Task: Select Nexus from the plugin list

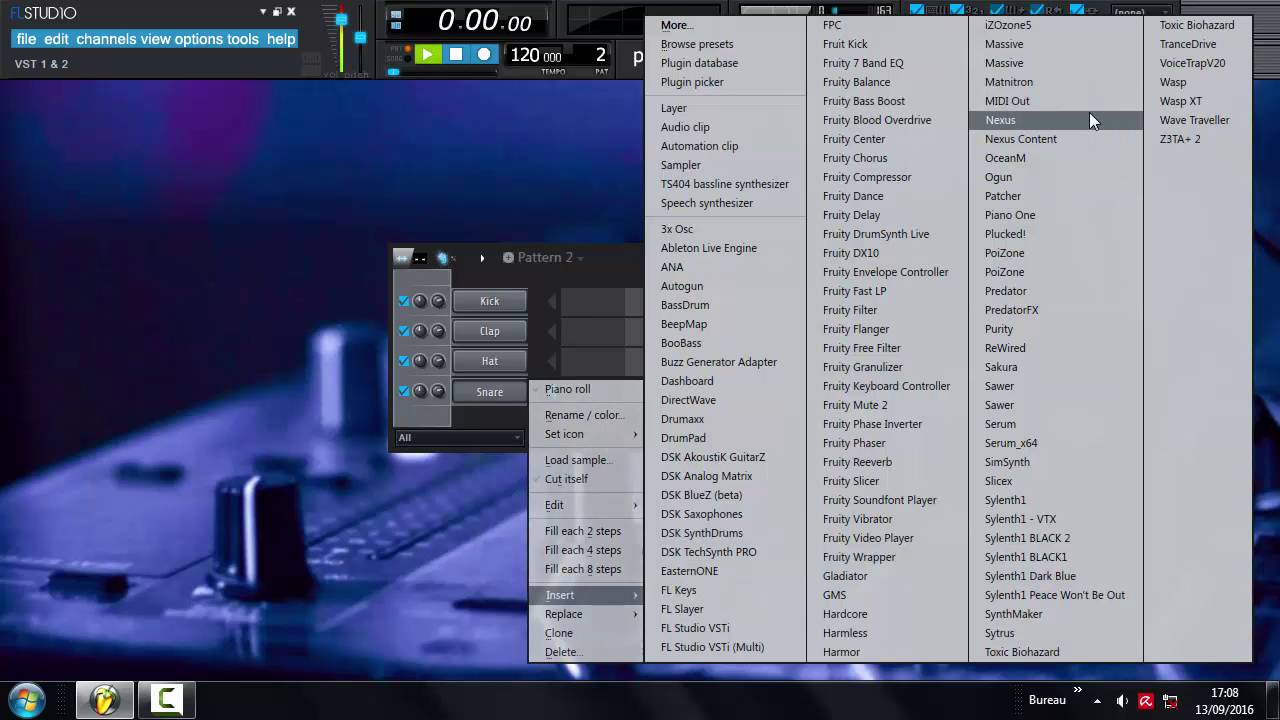Action: tap(1055, 120)
